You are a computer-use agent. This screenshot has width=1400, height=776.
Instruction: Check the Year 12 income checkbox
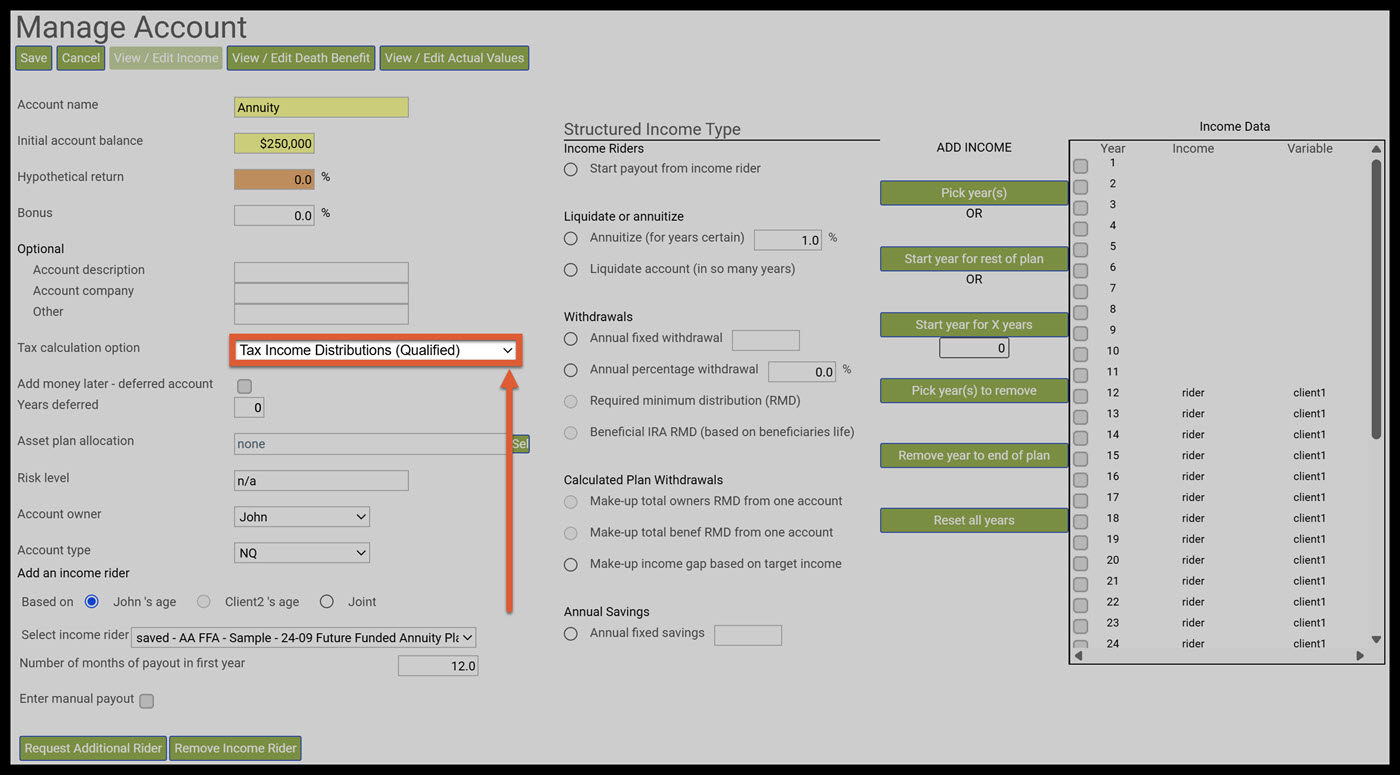[1081, 396]
